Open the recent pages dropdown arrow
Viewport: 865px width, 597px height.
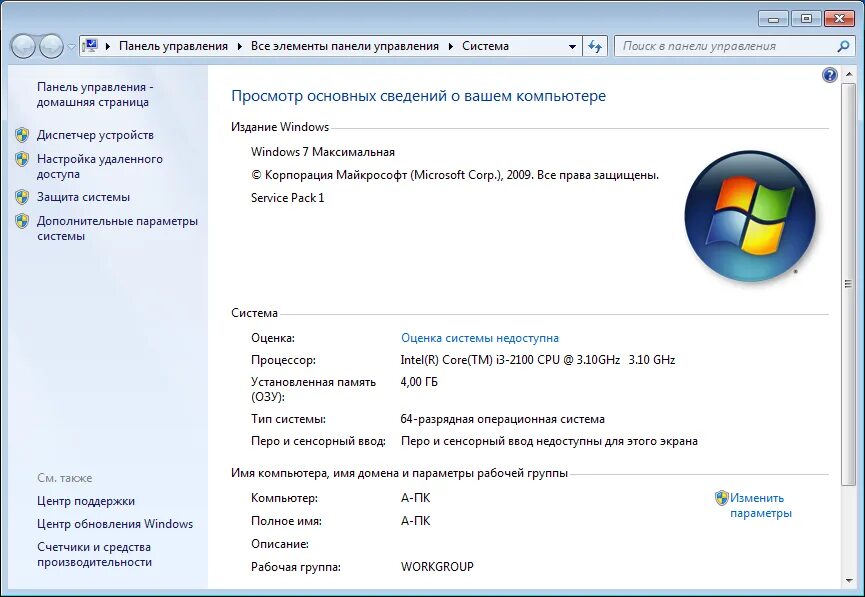point(72,47)
